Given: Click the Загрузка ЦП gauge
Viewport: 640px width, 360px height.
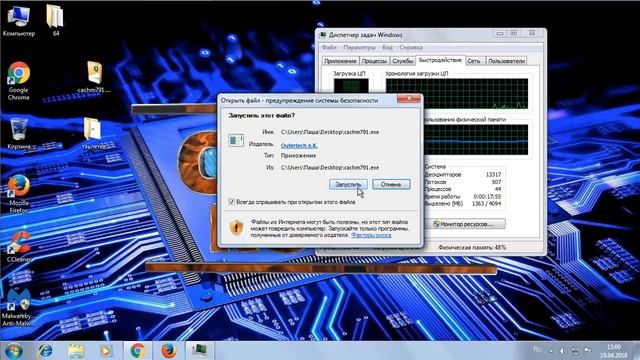Looking at the screenshot, I should coord(351,86).
